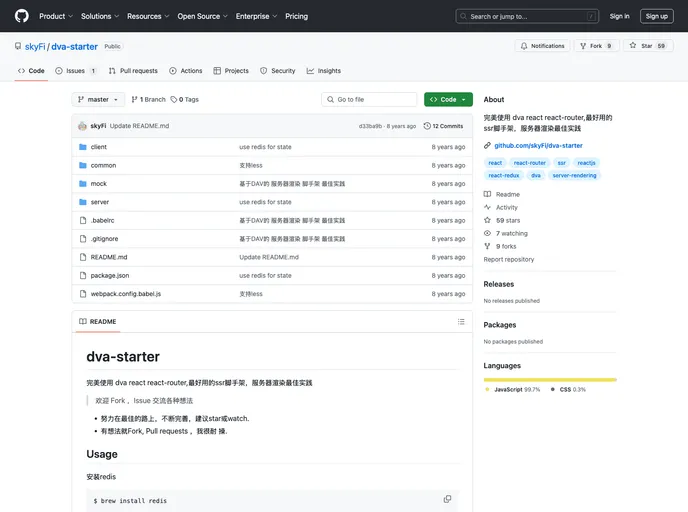Open the Insights tab
The image size is (688, 512).
[x=324, y=71]
